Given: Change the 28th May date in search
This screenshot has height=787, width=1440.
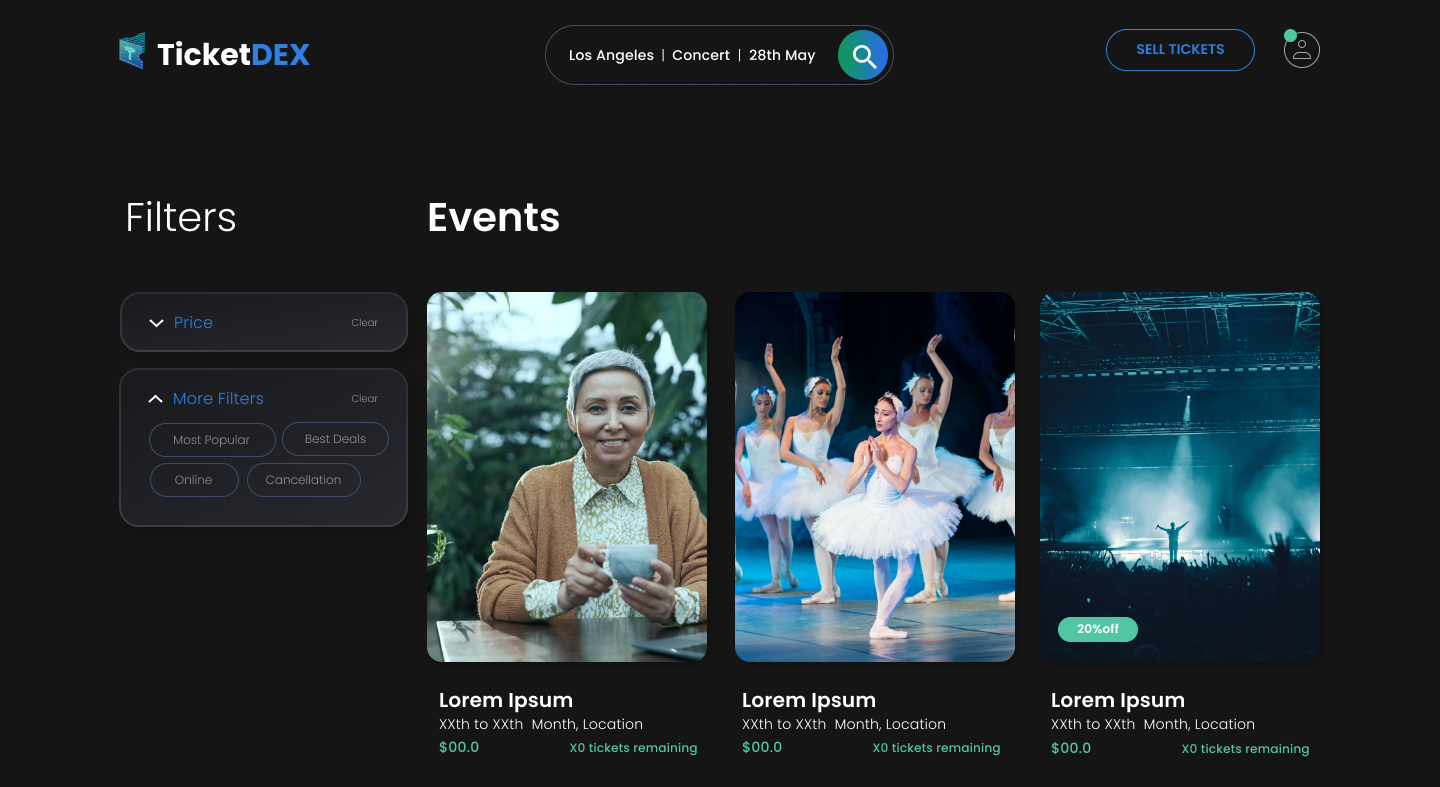Looking at the screenshot, I should 782,55.
